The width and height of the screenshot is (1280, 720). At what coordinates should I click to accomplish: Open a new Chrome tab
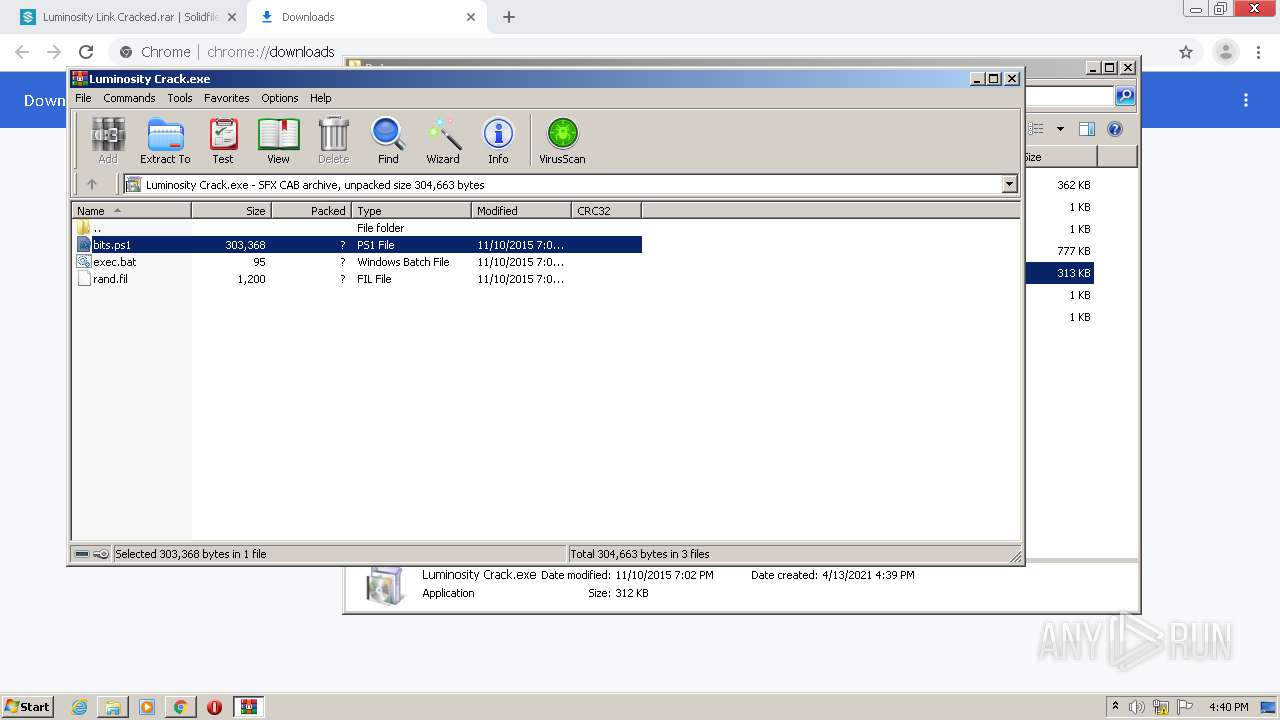tap(509, 17)
